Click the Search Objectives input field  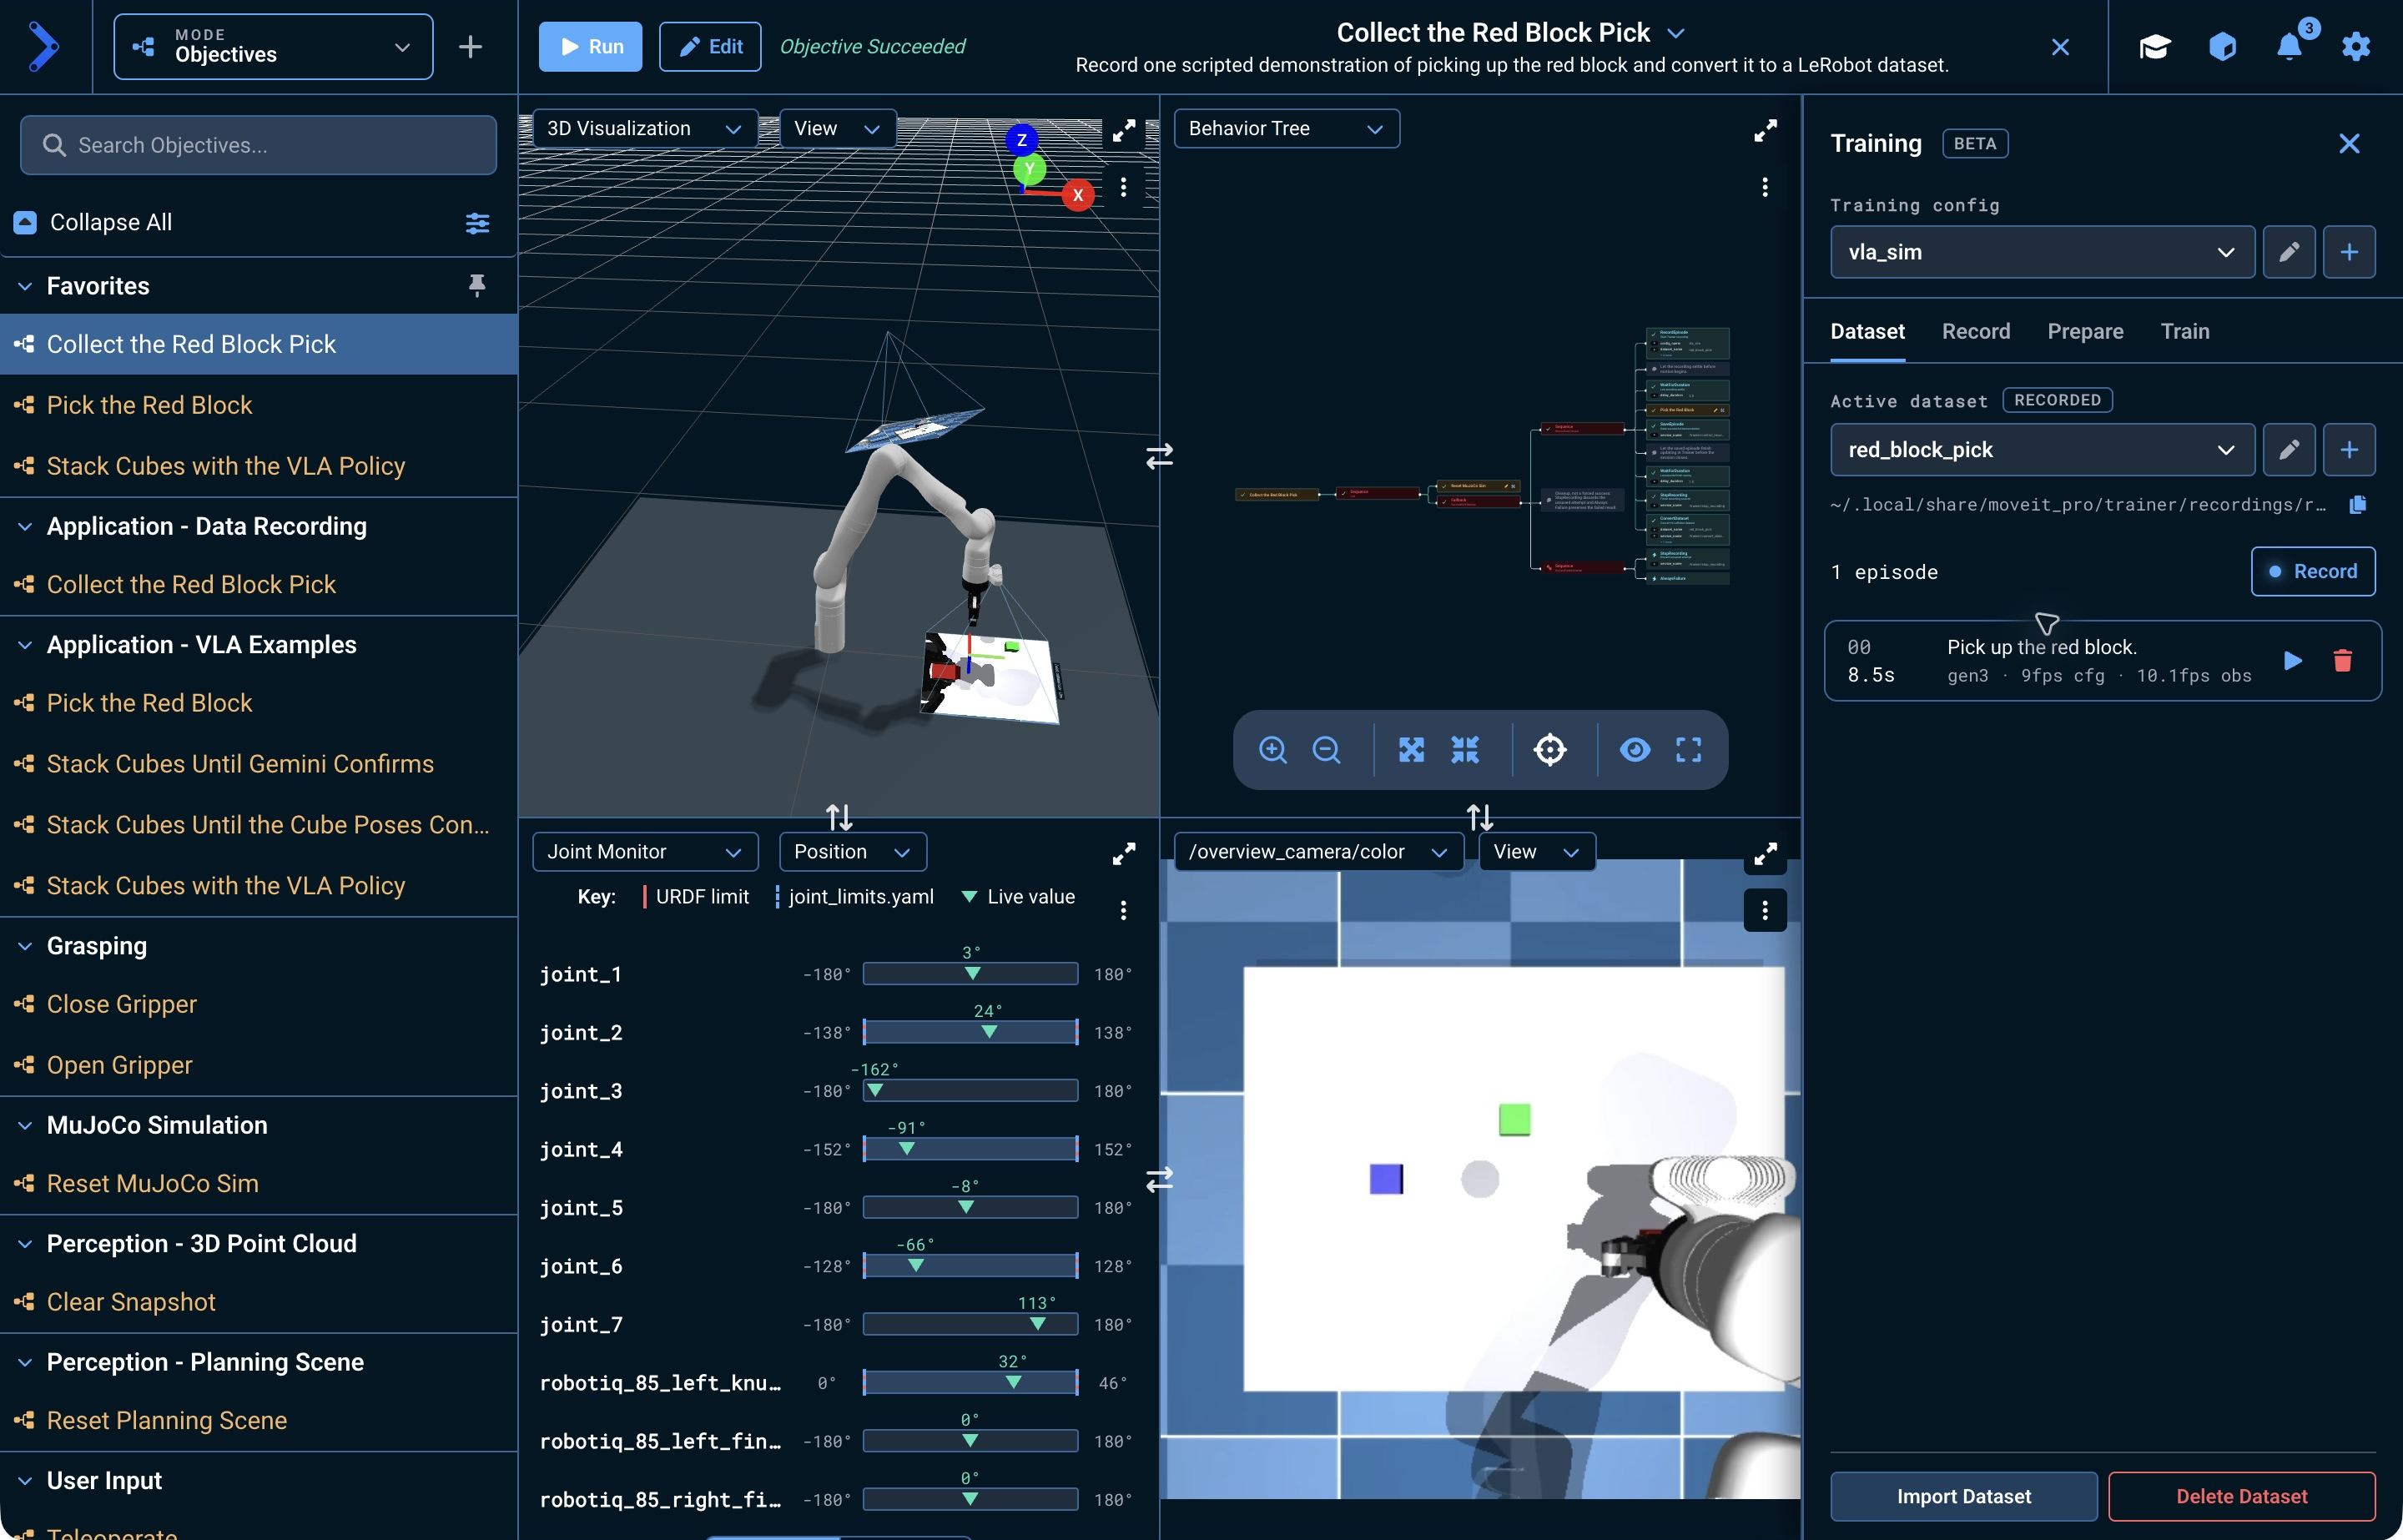pos(258,145)
